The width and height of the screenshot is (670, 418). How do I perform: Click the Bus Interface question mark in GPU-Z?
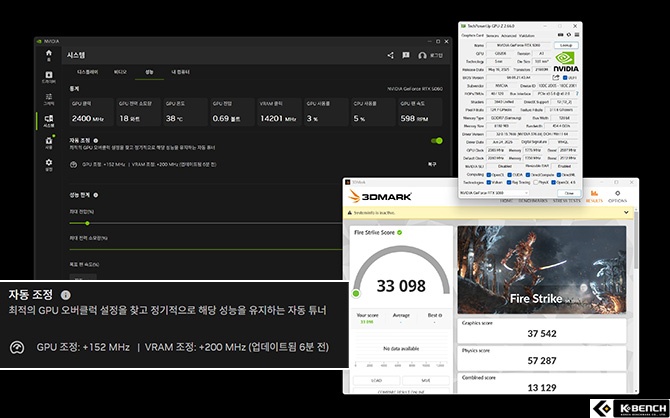[x=577, y=94]
